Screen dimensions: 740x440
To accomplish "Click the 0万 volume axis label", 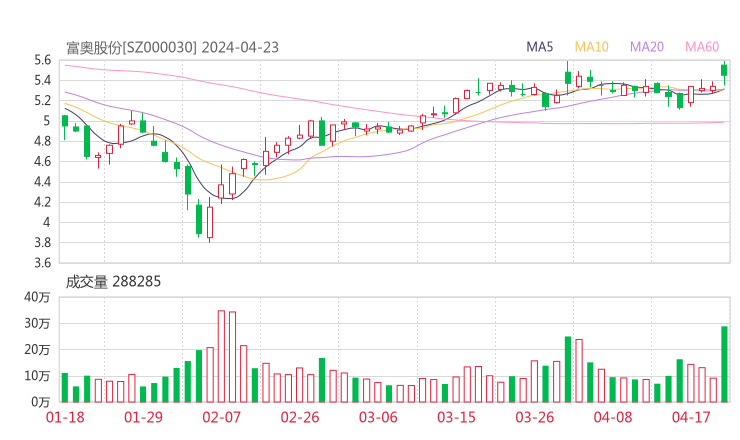I will (41, 402).
